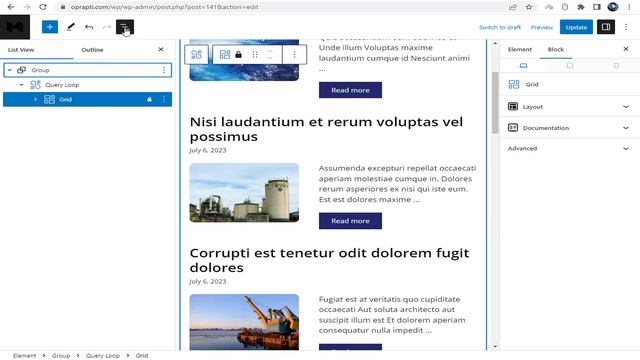Click the site logo in the top-left
This screenshot has height=360, width=640.
click(15, 27)
